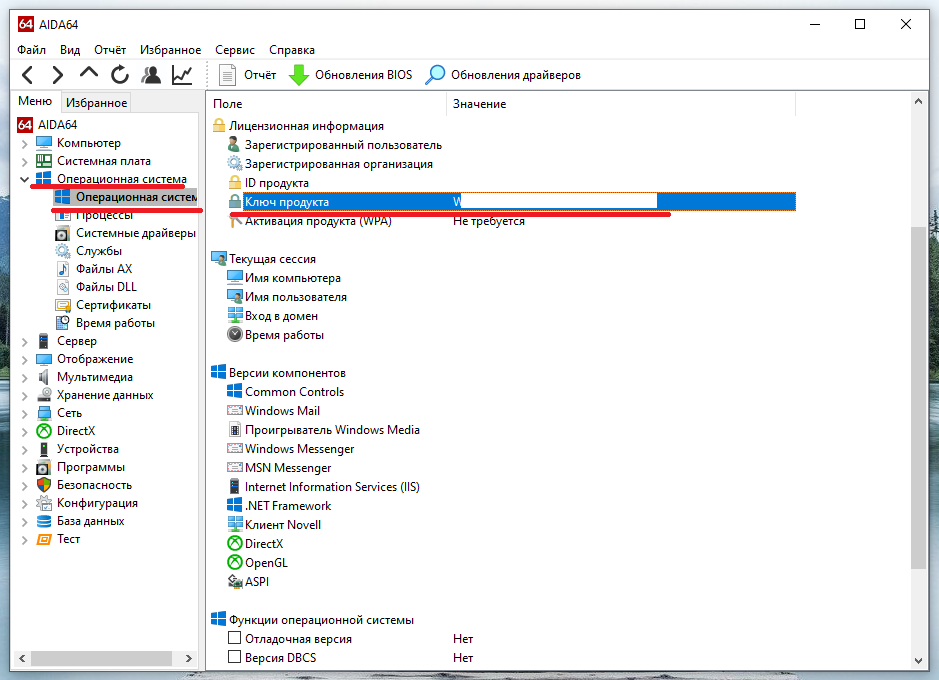Image resolution: width=939 pixels, height=680 pixels.
Task: Collapse the Операционная система tree node
Action: (24, 179)
